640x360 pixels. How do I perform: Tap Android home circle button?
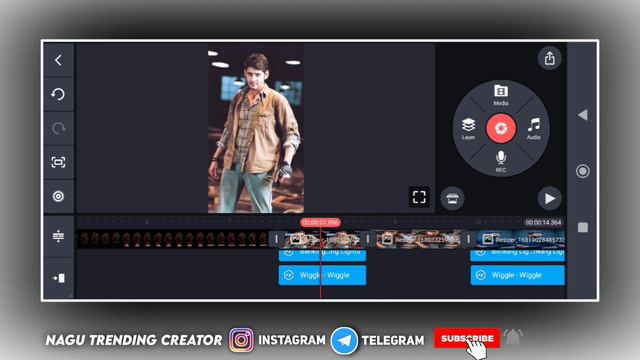click(x=583, y=171)
